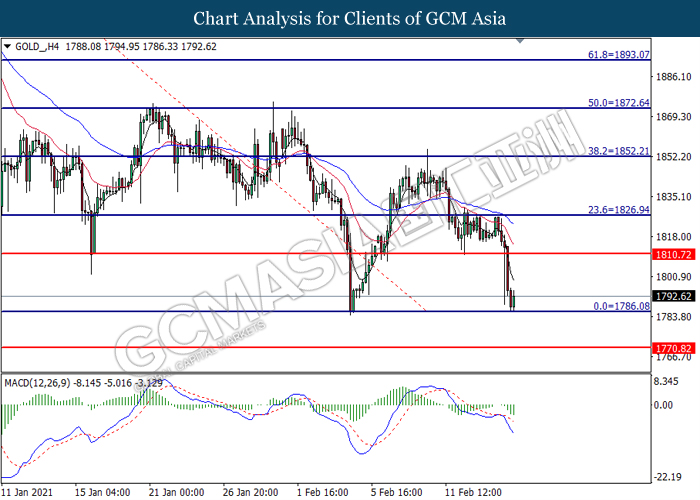
Task: Click the 23.6=1826.94 Fibonacci label
Action: point(619,209)
